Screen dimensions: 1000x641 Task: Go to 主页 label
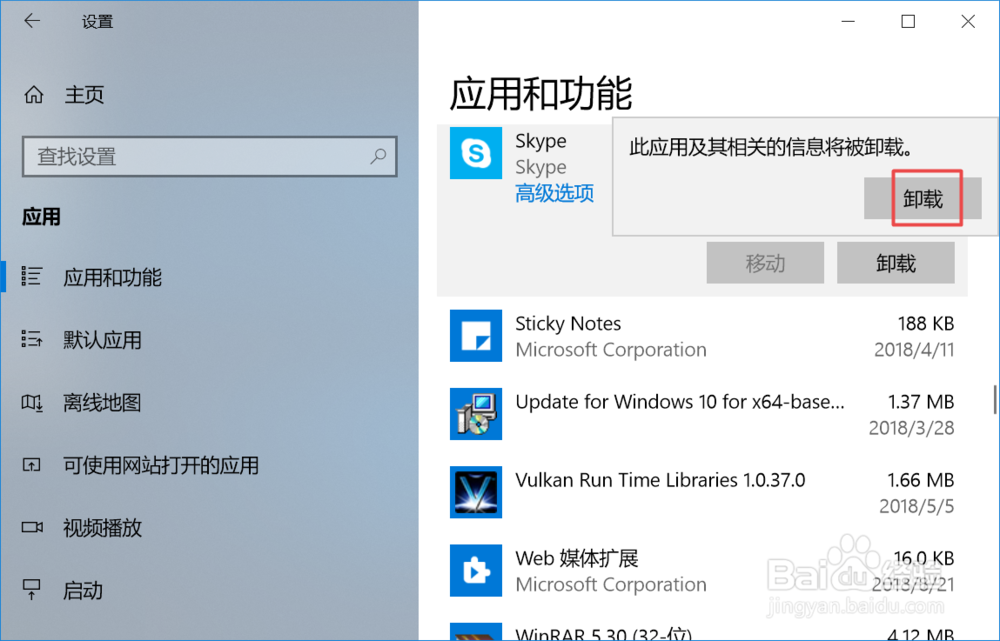coord(84,95)
